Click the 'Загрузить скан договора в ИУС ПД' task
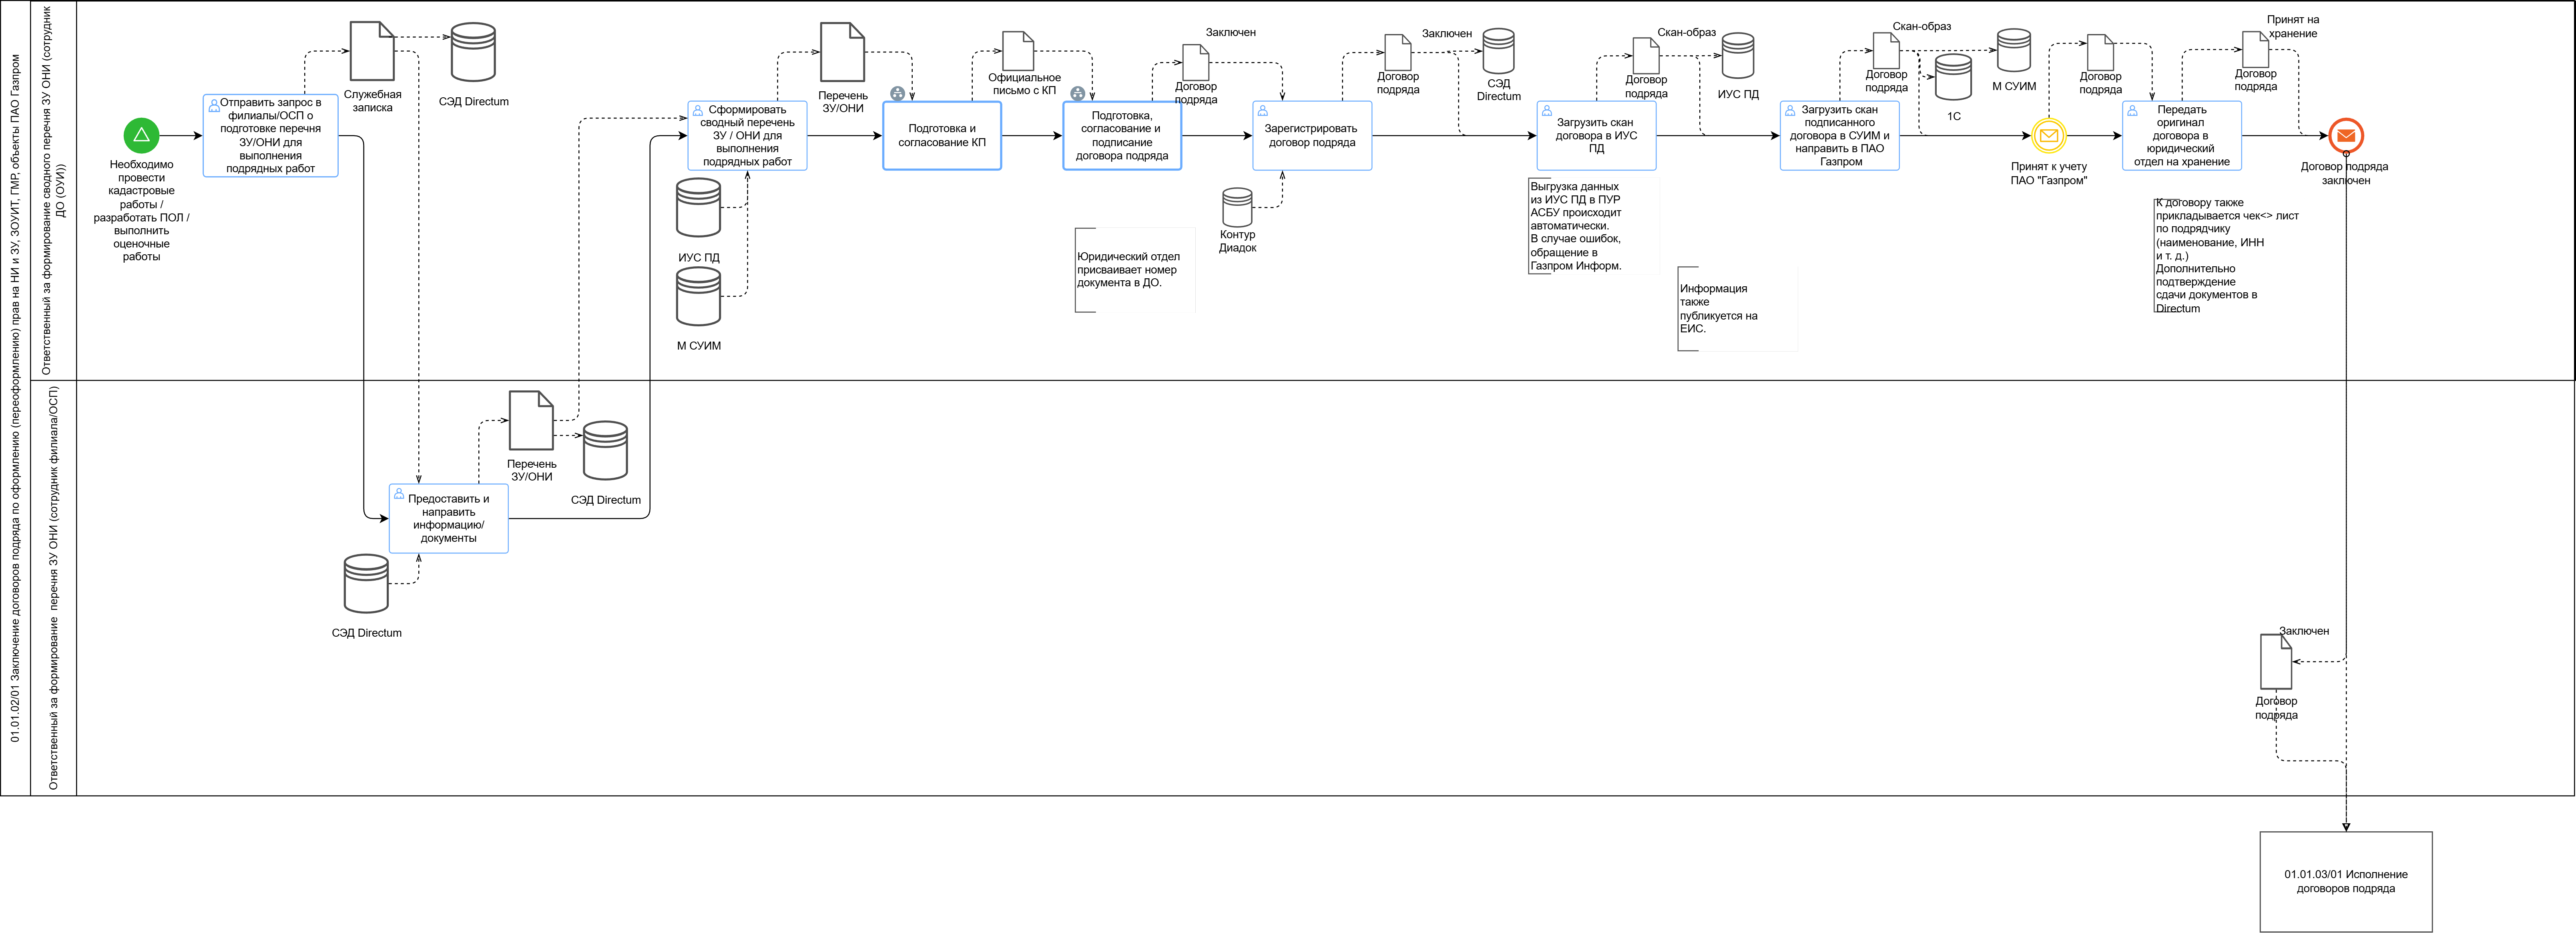 click(x=1596, y=136)
